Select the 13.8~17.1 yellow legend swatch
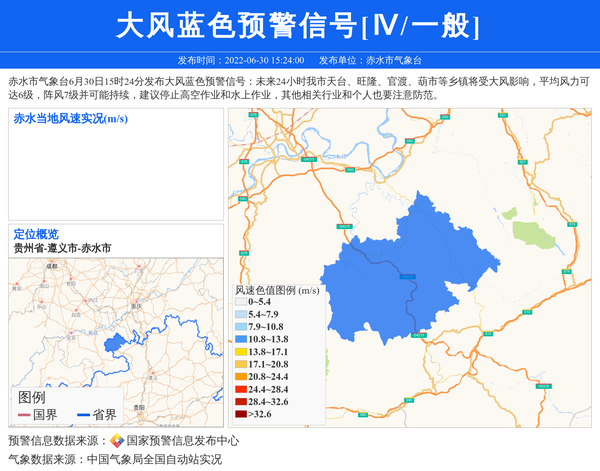600x471 pixels. (x=240, y=352)
